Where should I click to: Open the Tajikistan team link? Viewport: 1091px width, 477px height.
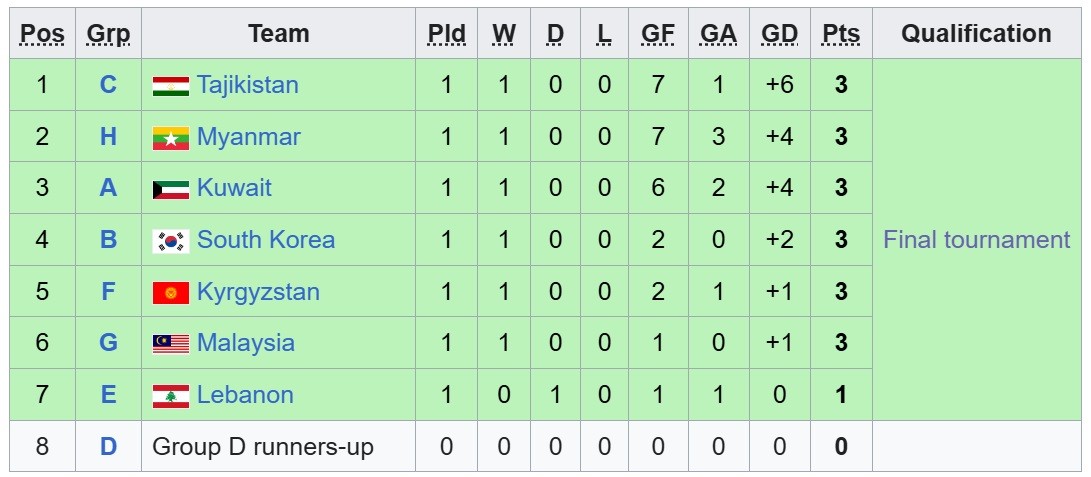click(x=248, y=85)
